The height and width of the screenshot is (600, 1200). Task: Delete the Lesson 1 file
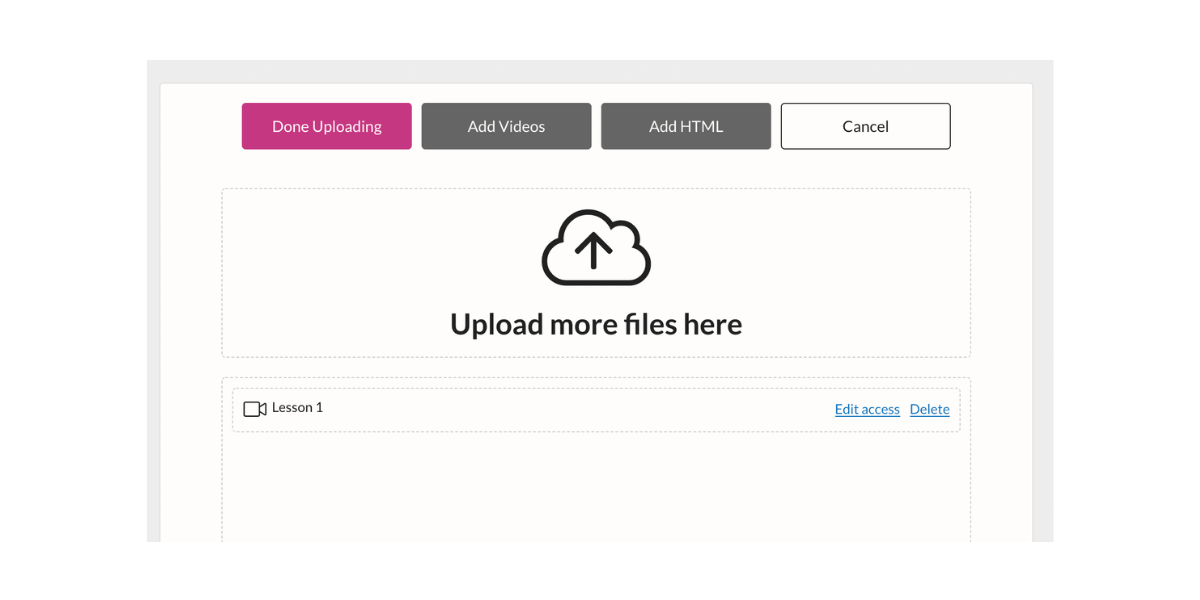[x=930, y=409]
